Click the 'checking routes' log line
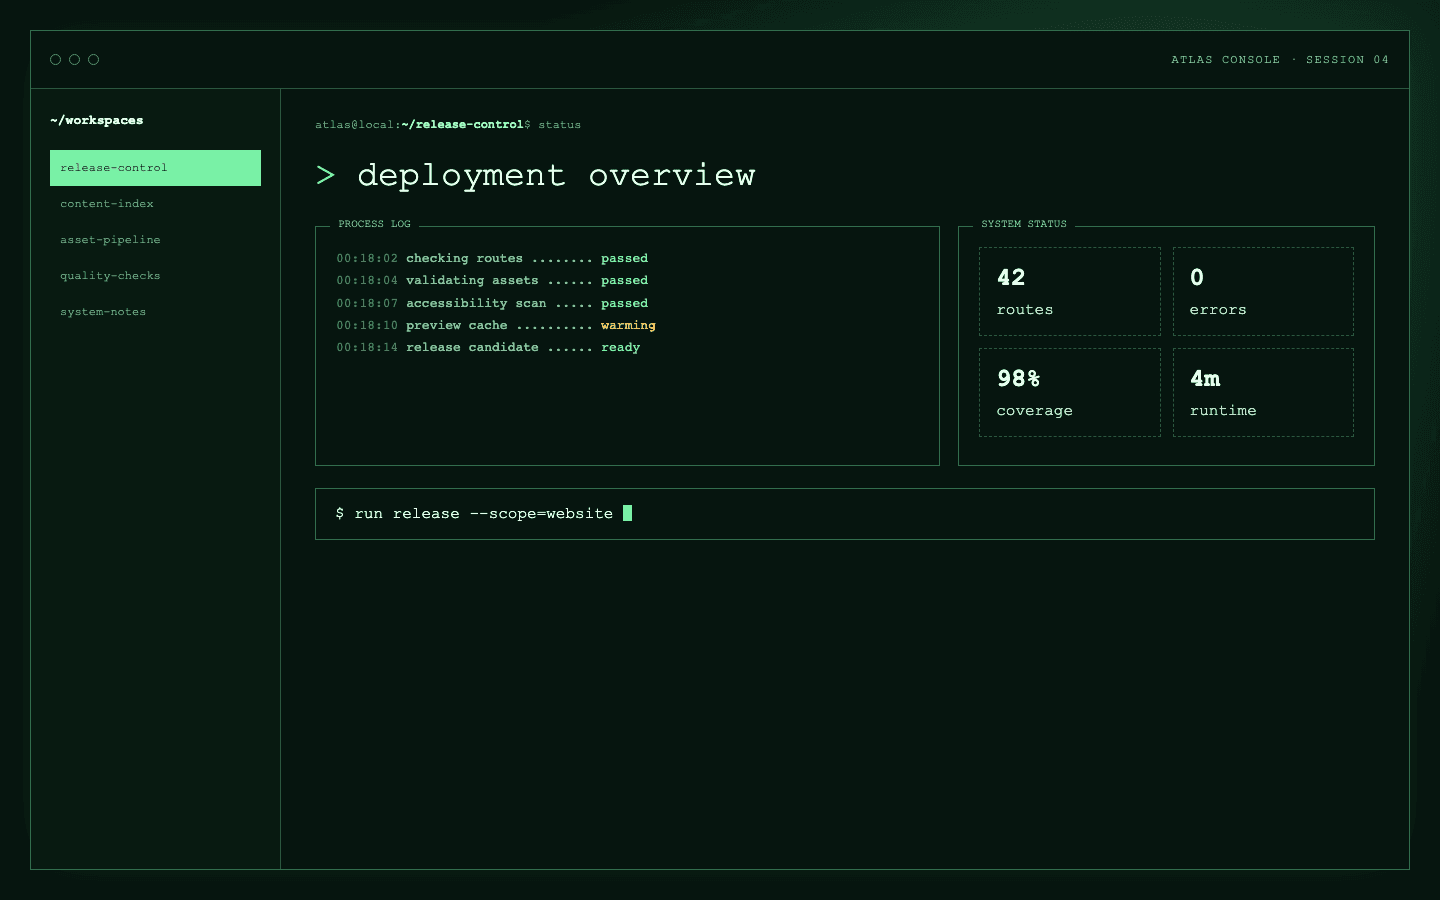 [x=492, y=258]
